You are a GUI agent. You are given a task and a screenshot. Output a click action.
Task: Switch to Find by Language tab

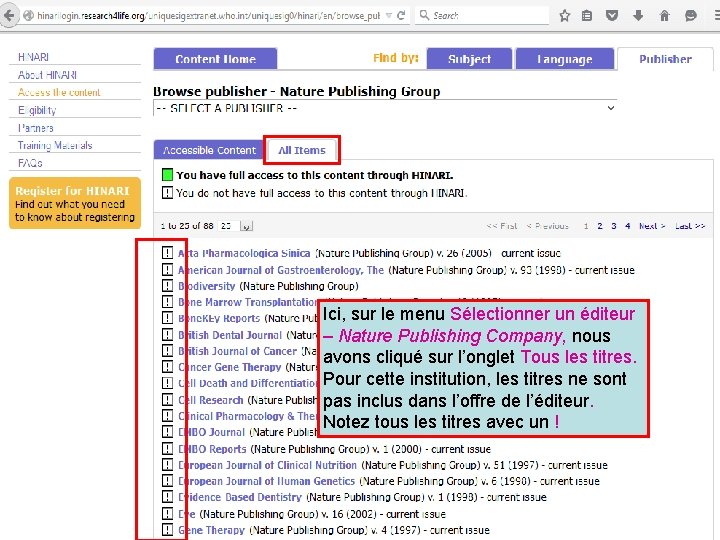[x=565, y=59]
